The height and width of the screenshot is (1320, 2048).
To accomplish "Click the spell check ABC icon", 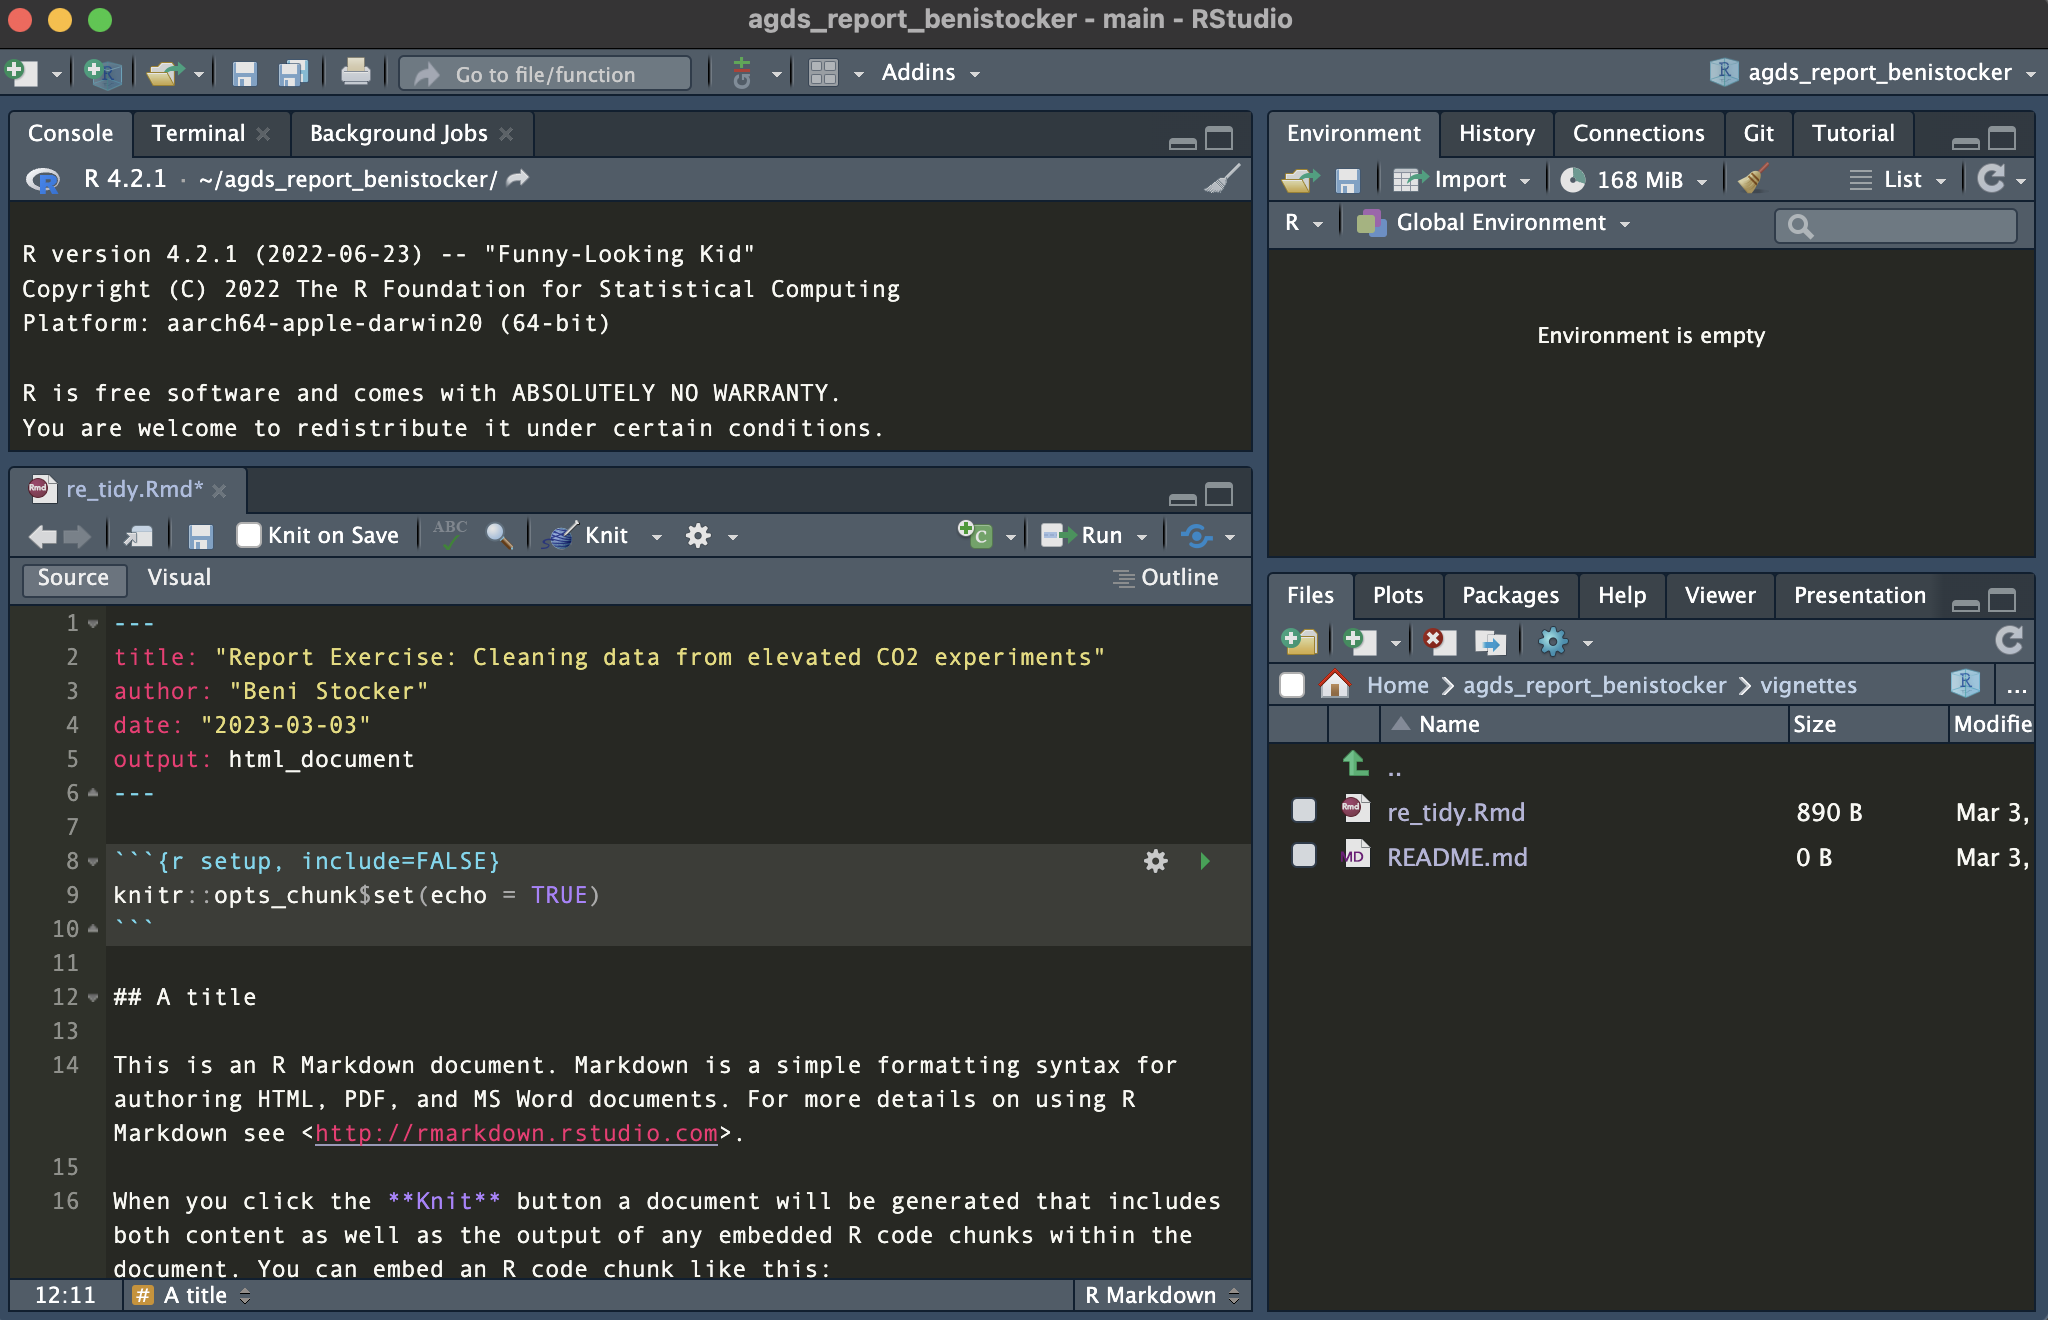I will (x=451, y=533).
